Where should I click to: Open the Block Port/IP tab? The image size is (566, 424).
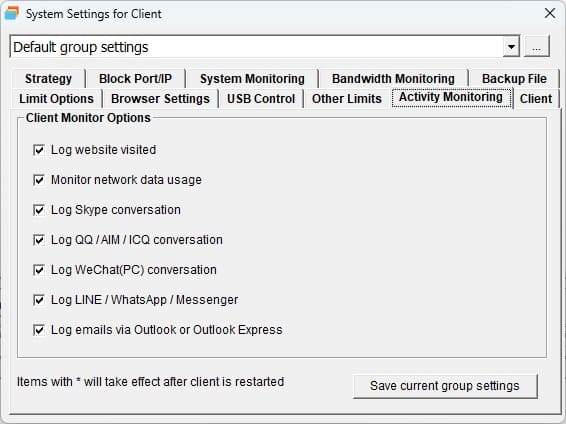click(x=135, y=79)
